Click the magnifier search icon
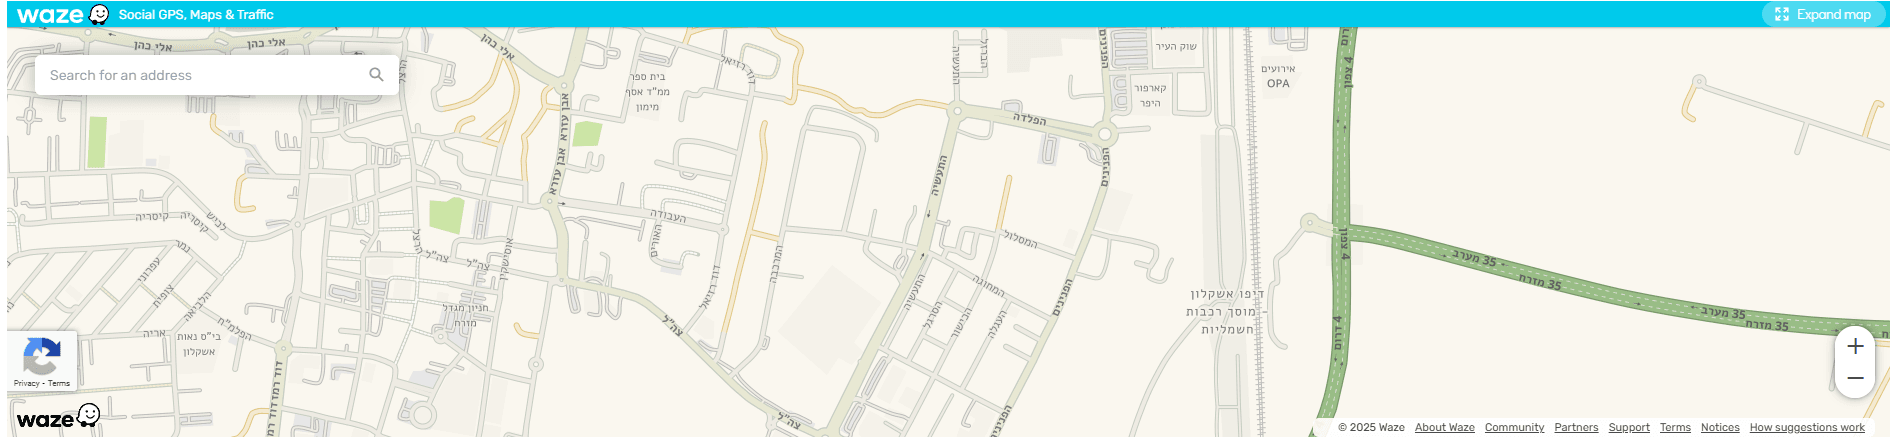 click(x=377, y=75)
